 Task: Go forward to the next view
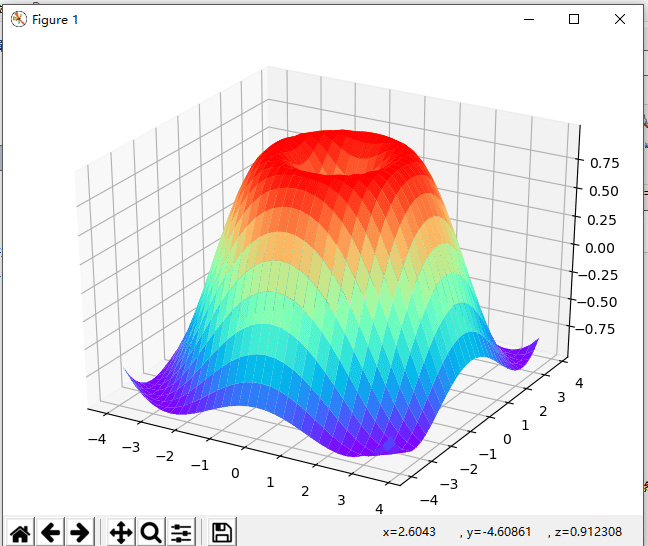[x=79, y=532]
